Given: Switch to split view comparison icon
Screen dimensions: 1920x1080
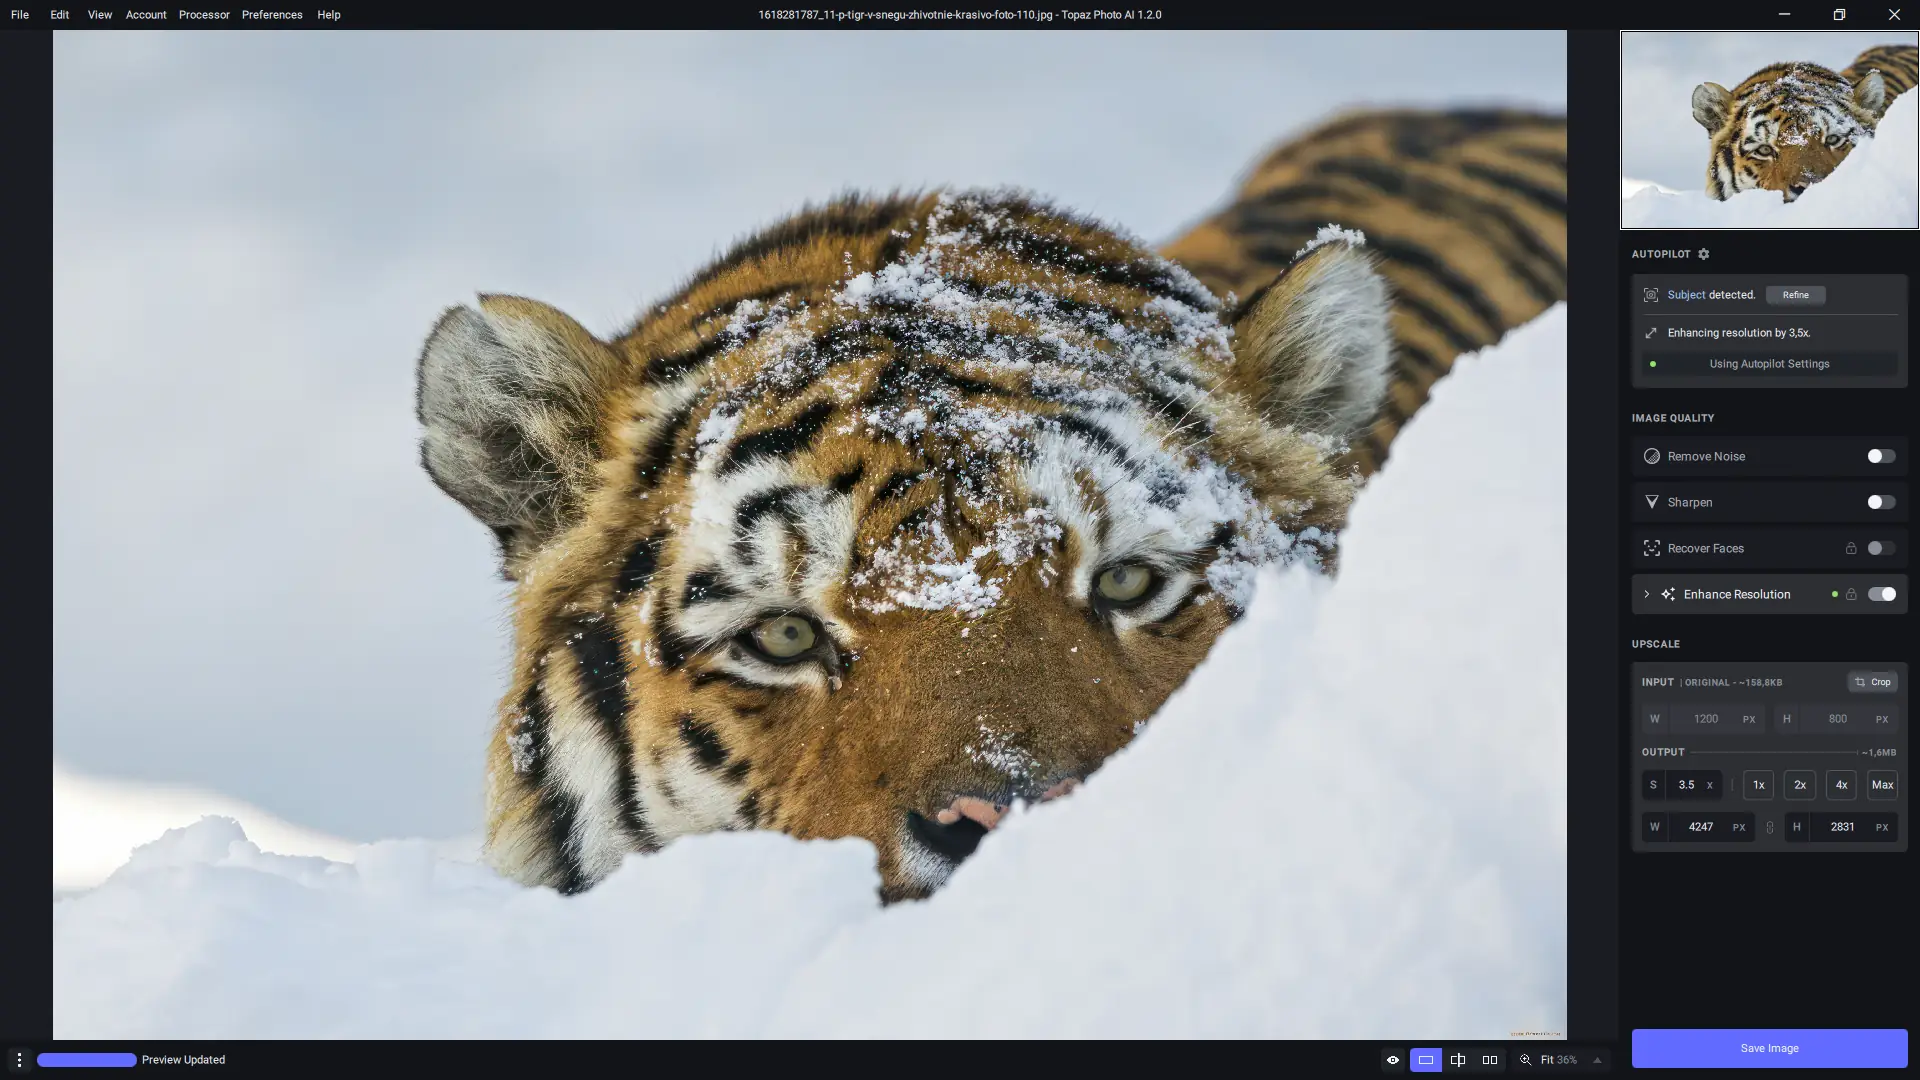Looking at the screenshot, I should tap(1458, 1060).
